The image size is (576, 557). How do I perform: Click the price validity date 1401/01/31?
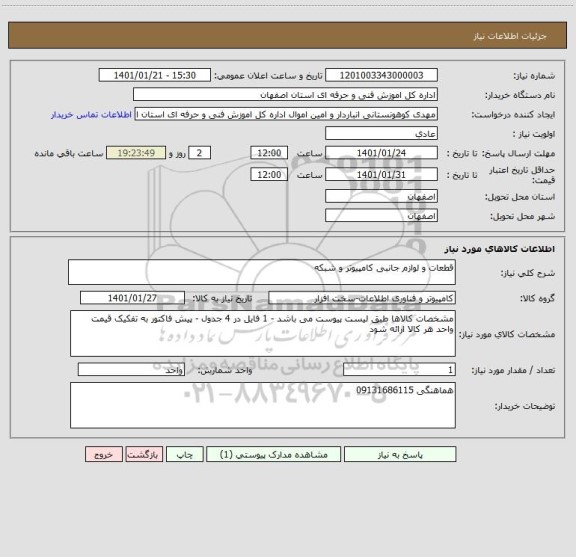pos(381,175)
